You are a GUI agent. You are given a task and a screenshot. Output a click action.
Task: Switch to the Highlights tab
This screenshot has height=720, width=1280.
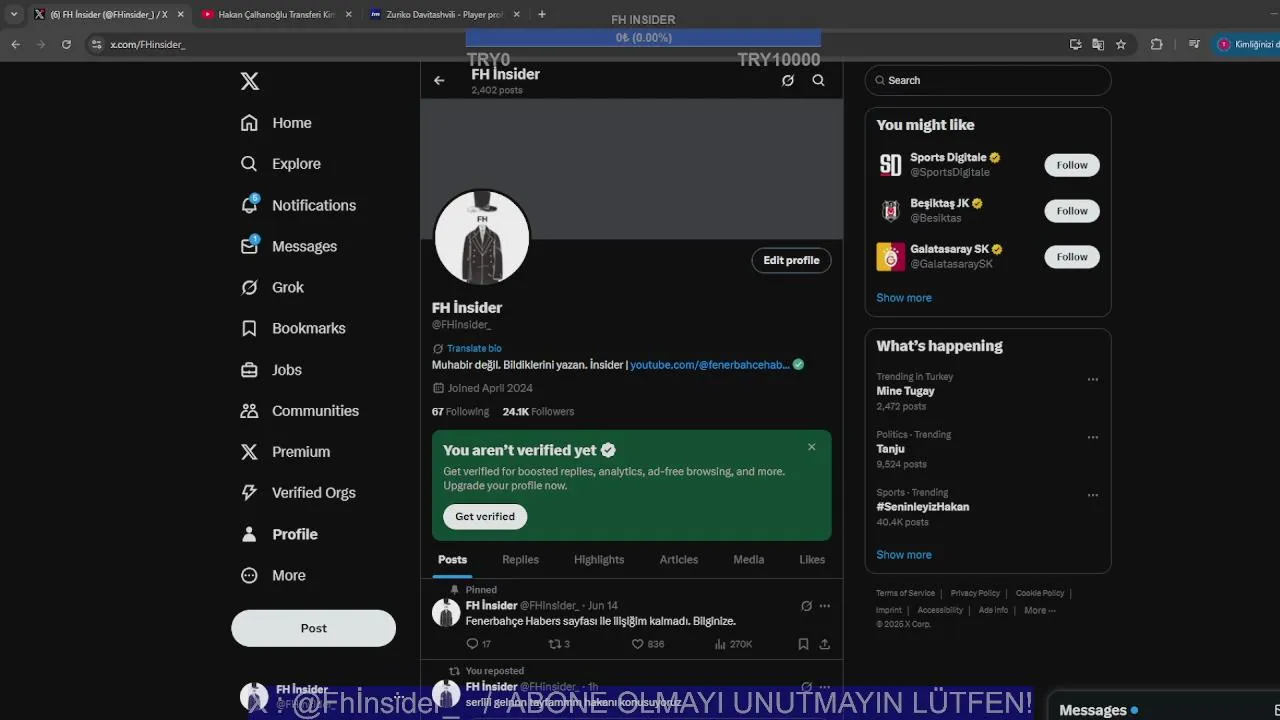pos(599,560)
